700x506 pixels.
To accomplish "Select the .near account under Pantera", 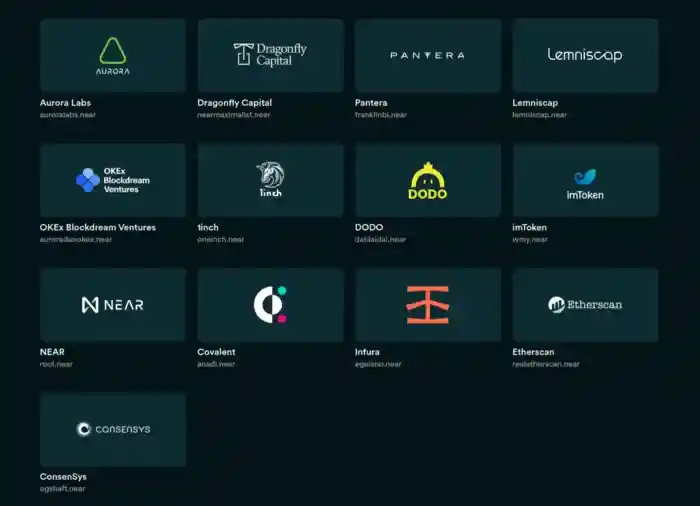I will tap(381, 115).
